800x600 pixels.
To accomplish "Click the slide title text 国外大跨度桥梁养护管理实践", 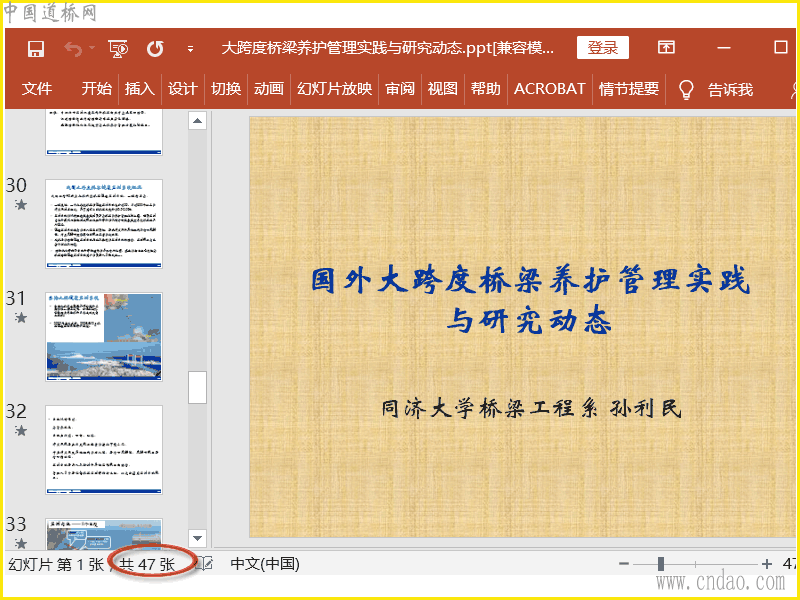I will point(530,281).
